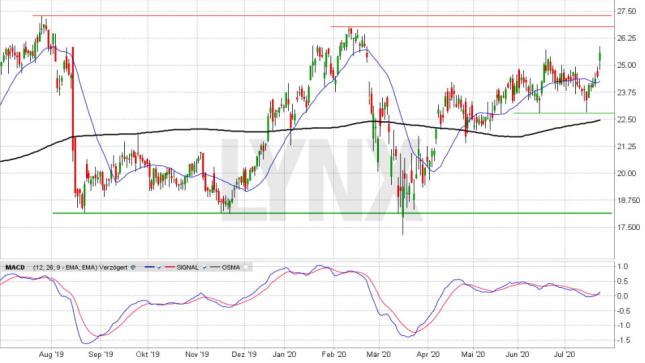
Task: Select the 25.00 price axis label
Action: [x=626, y=65]
